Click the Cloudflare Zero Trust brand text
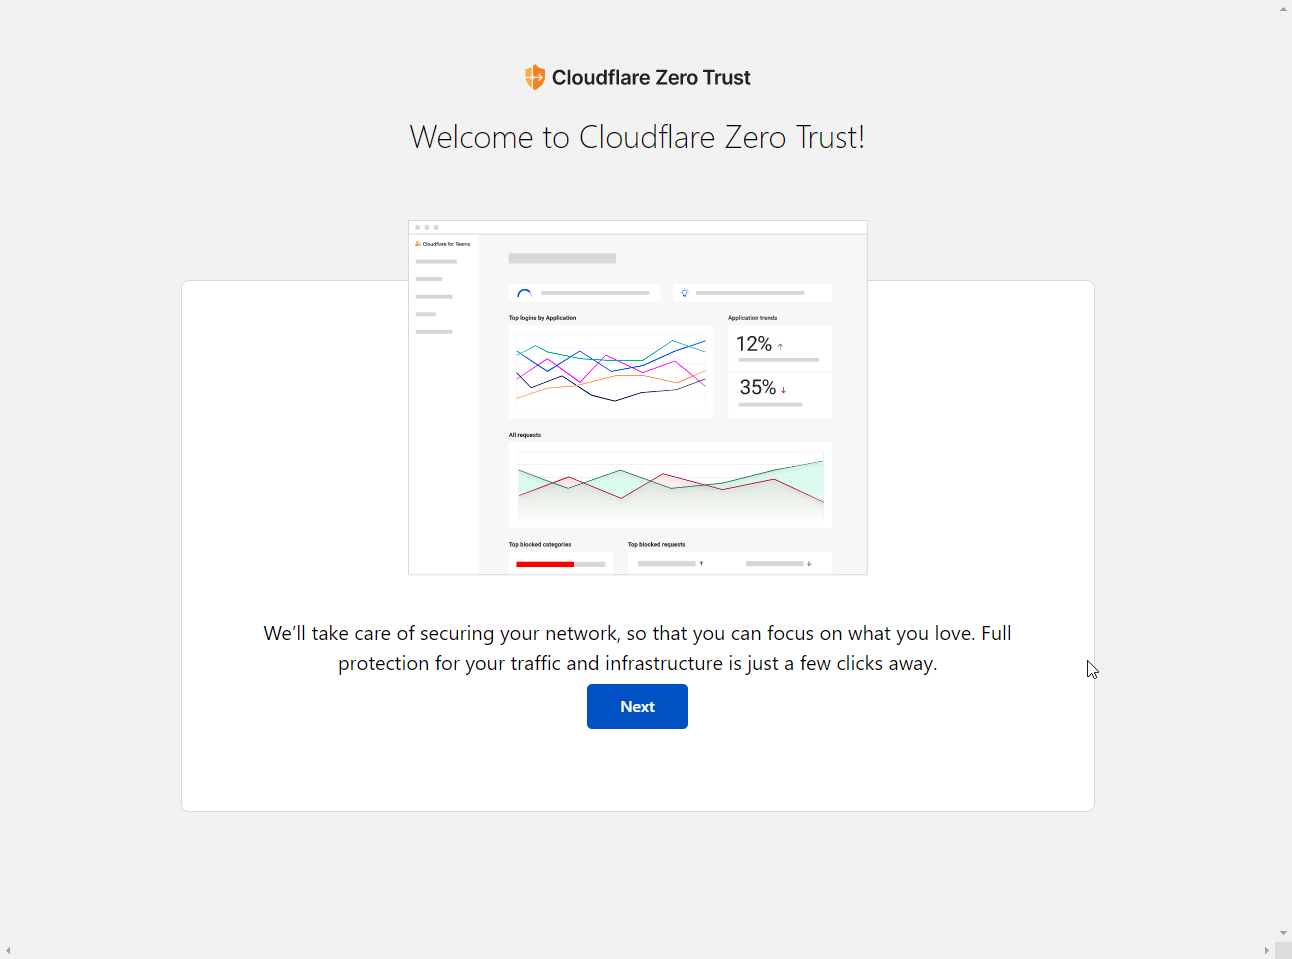Screen dimensions: 1292x959 tap(651, 78)
